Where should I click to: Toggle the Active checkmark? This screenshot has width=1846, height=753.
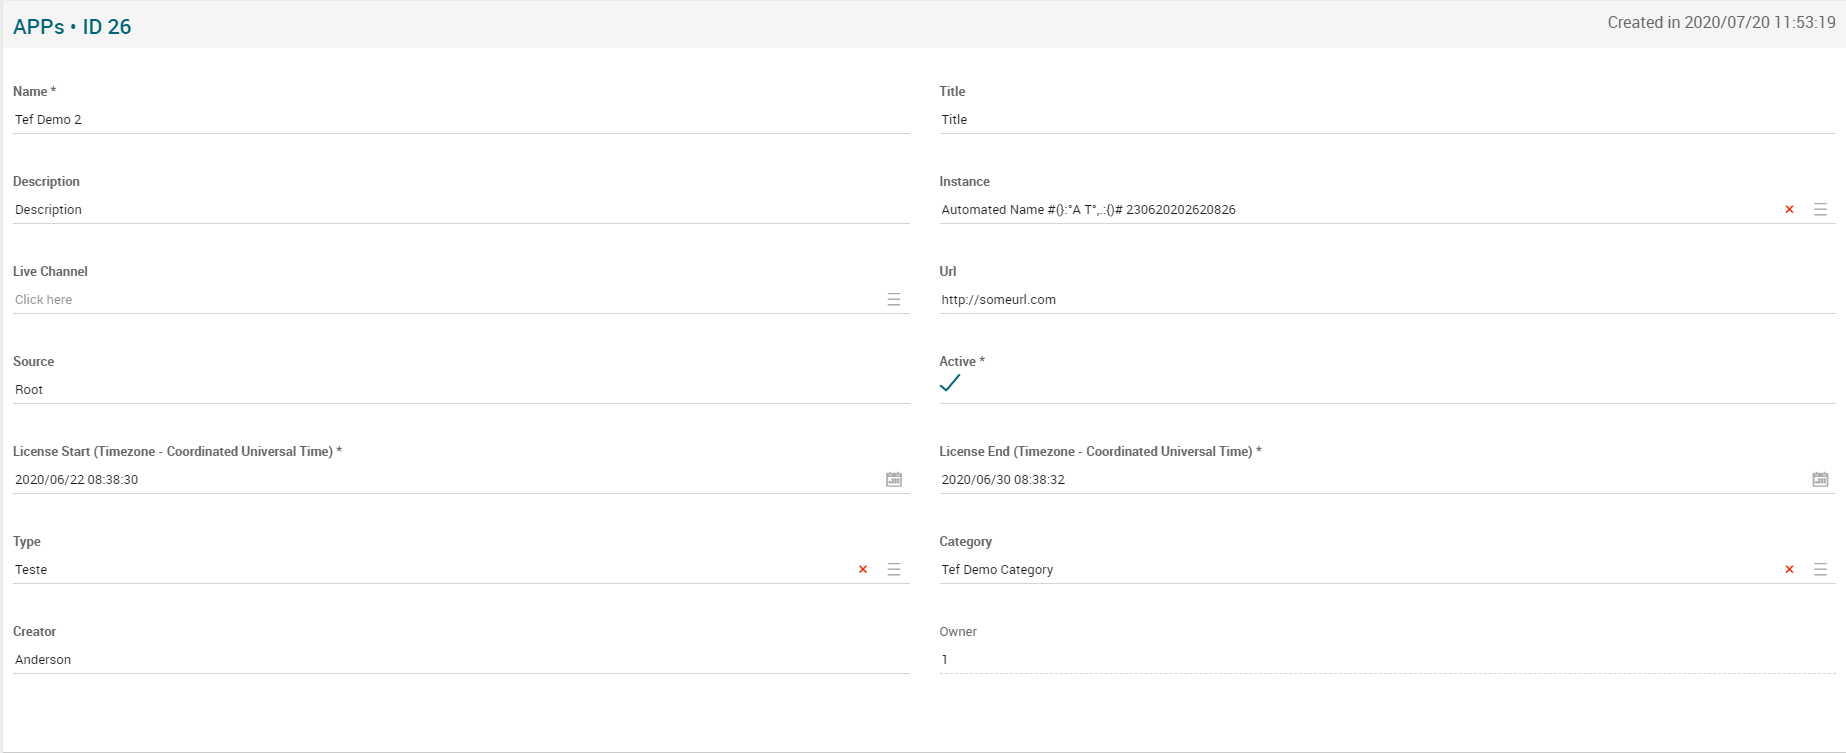[950, 383]
